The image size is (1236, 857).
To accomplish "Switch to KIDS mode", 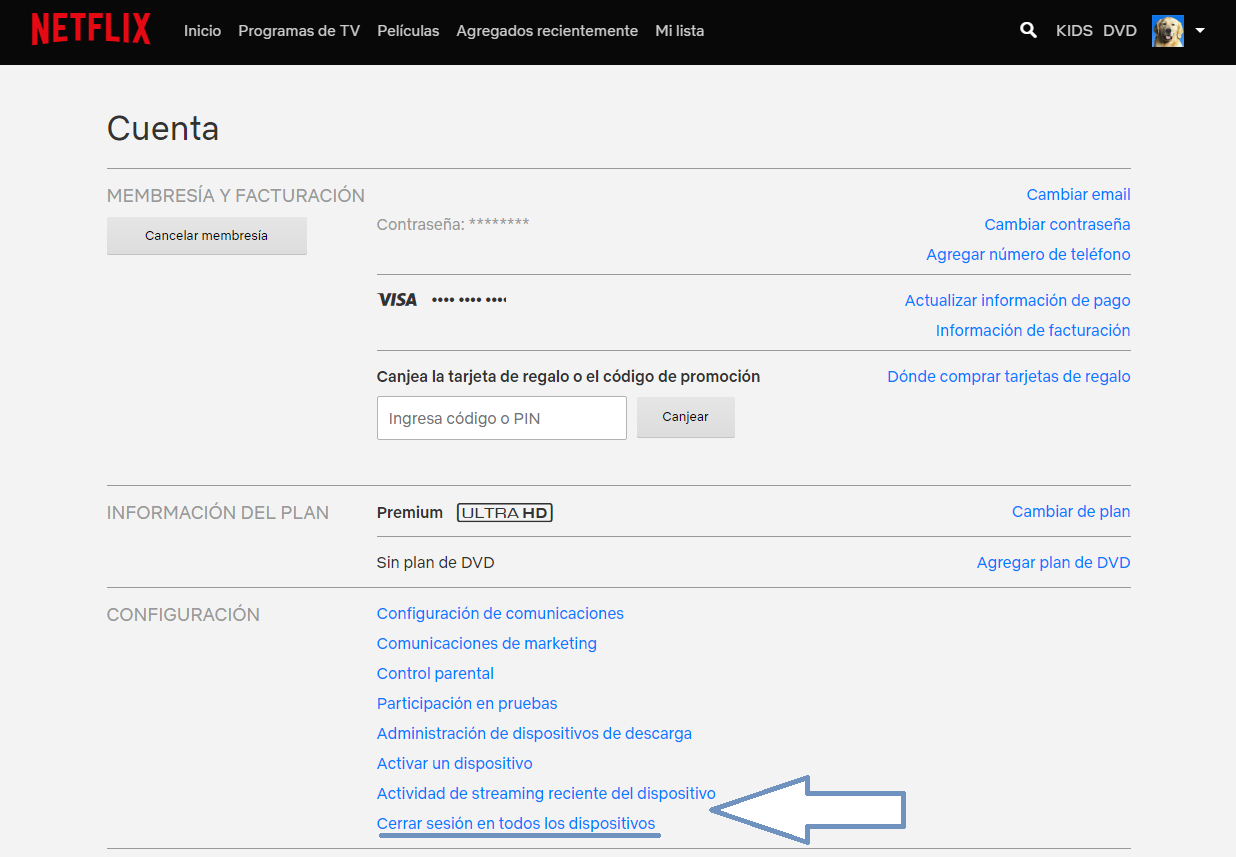I will point(1074,31).
